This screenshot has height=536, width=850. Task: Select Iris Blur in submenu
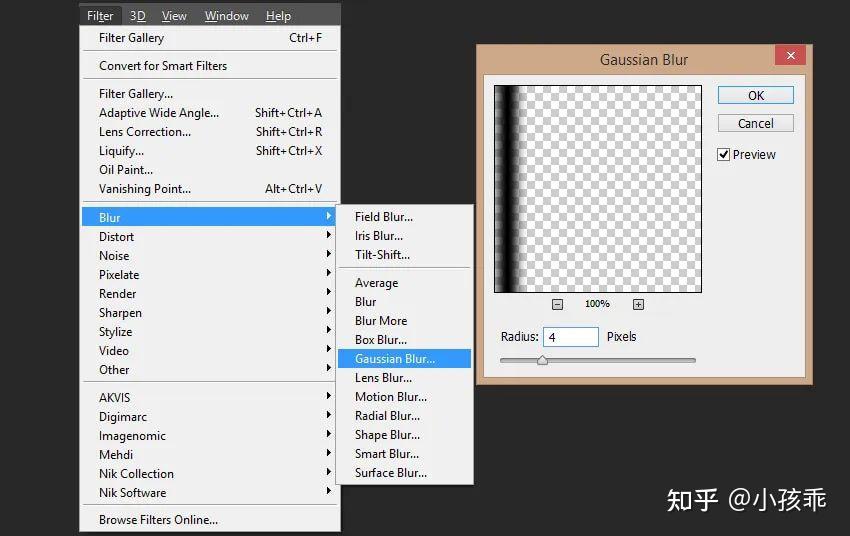(404, 236)
